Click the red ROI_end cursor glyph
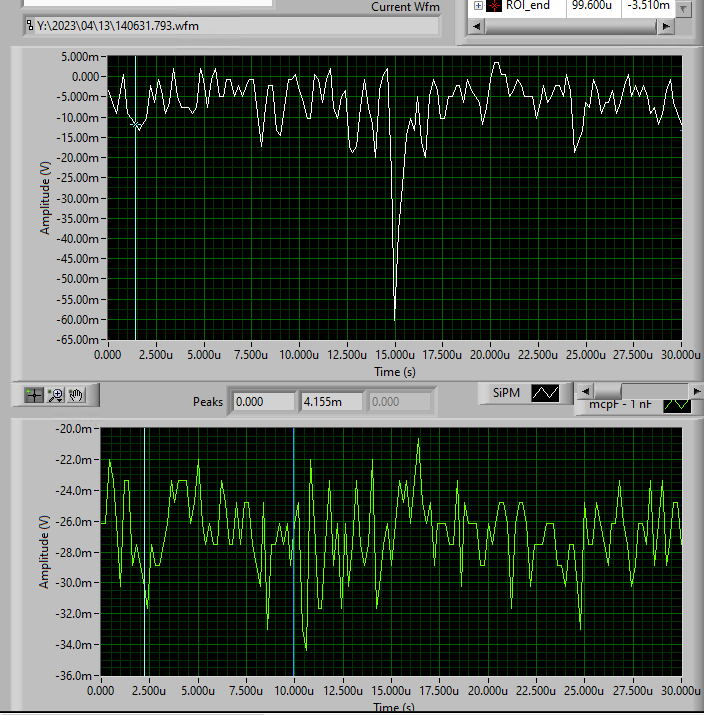The width and height of the screenshot is (704, 715). point(494,5)
